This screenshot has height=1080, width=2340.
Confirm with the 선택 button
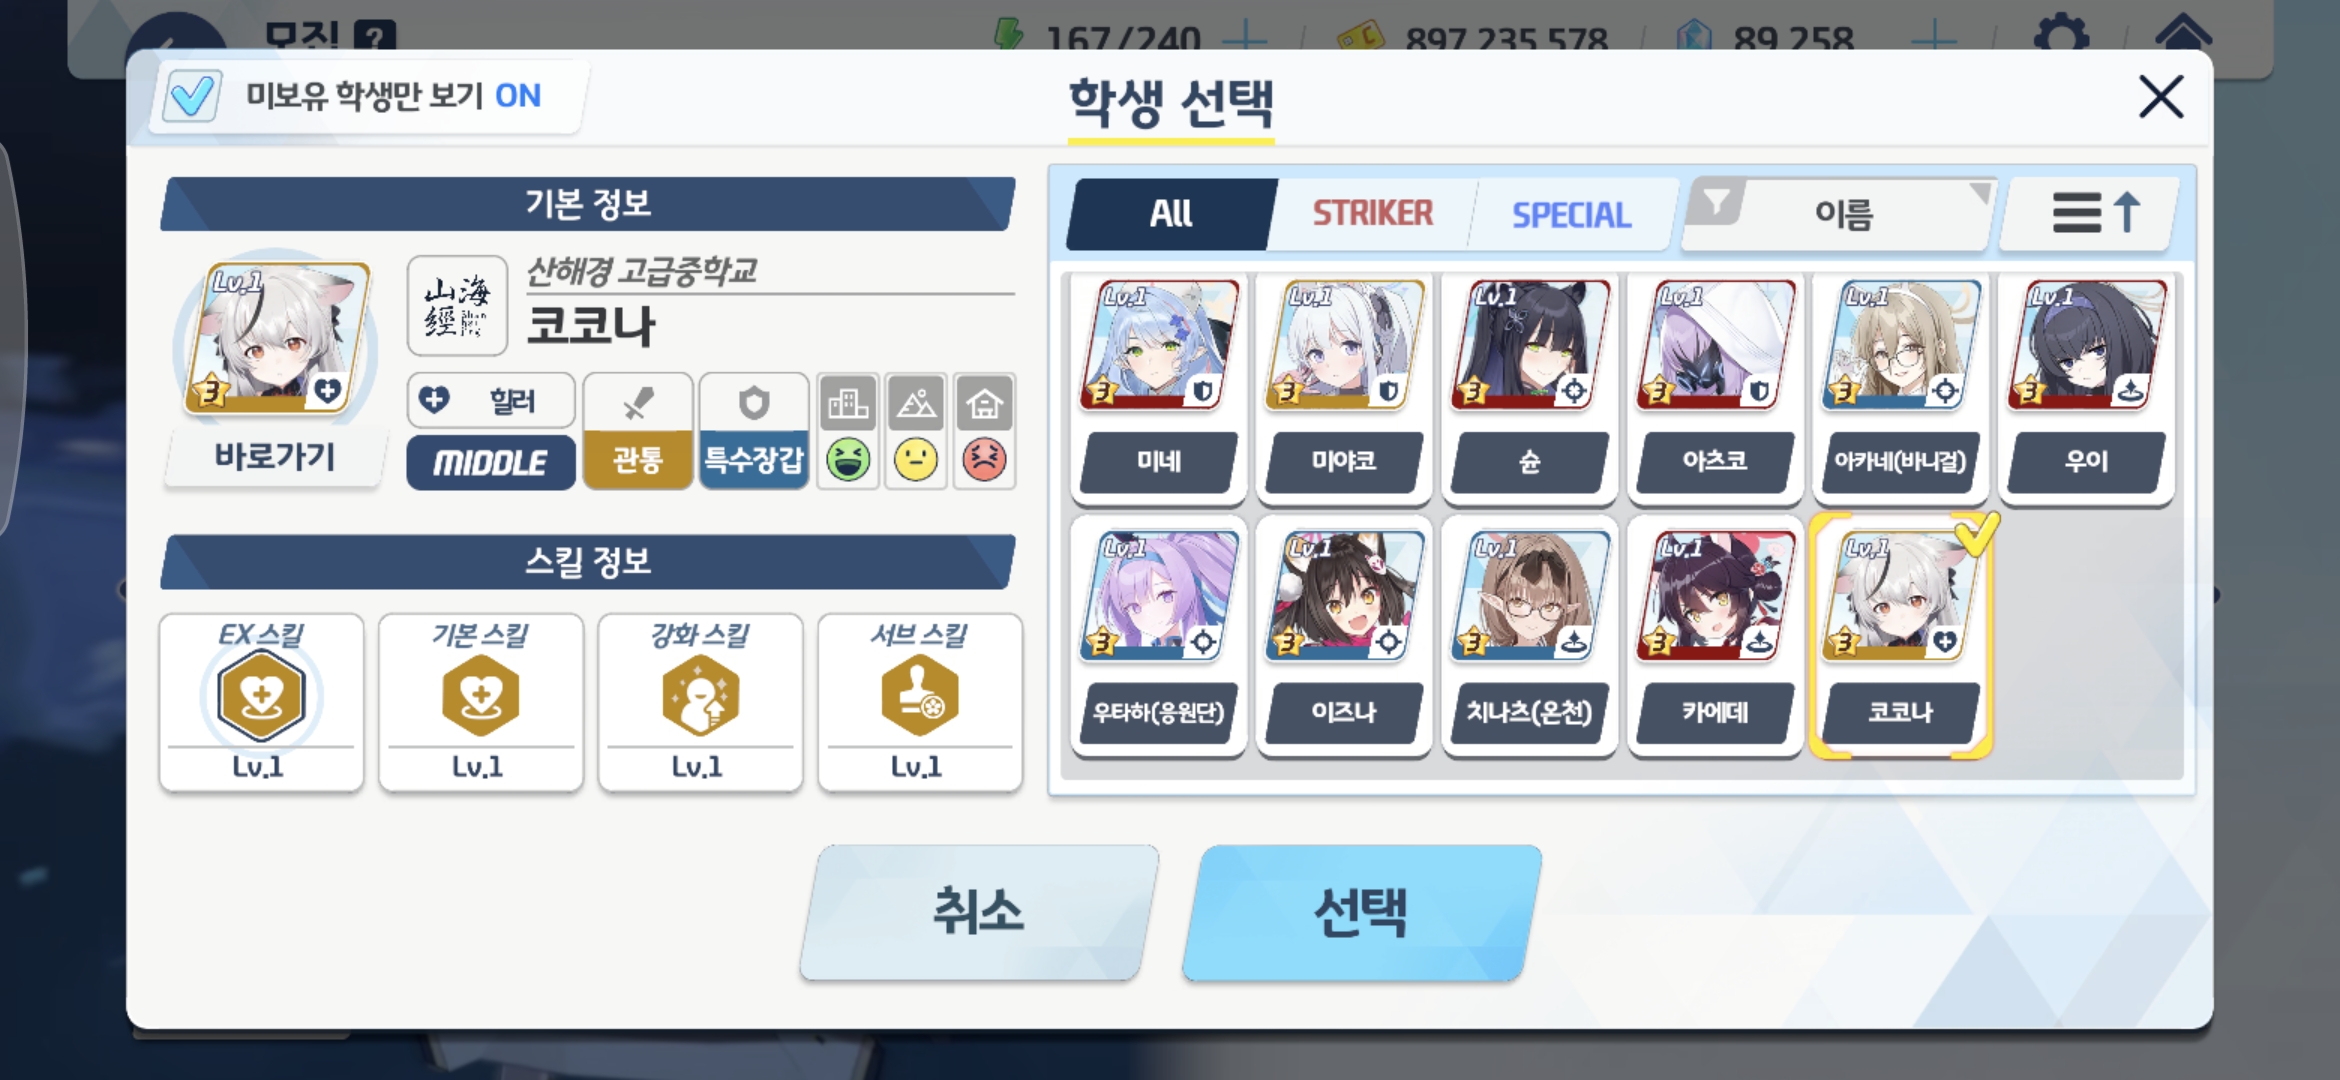[x=1362, y=912]
